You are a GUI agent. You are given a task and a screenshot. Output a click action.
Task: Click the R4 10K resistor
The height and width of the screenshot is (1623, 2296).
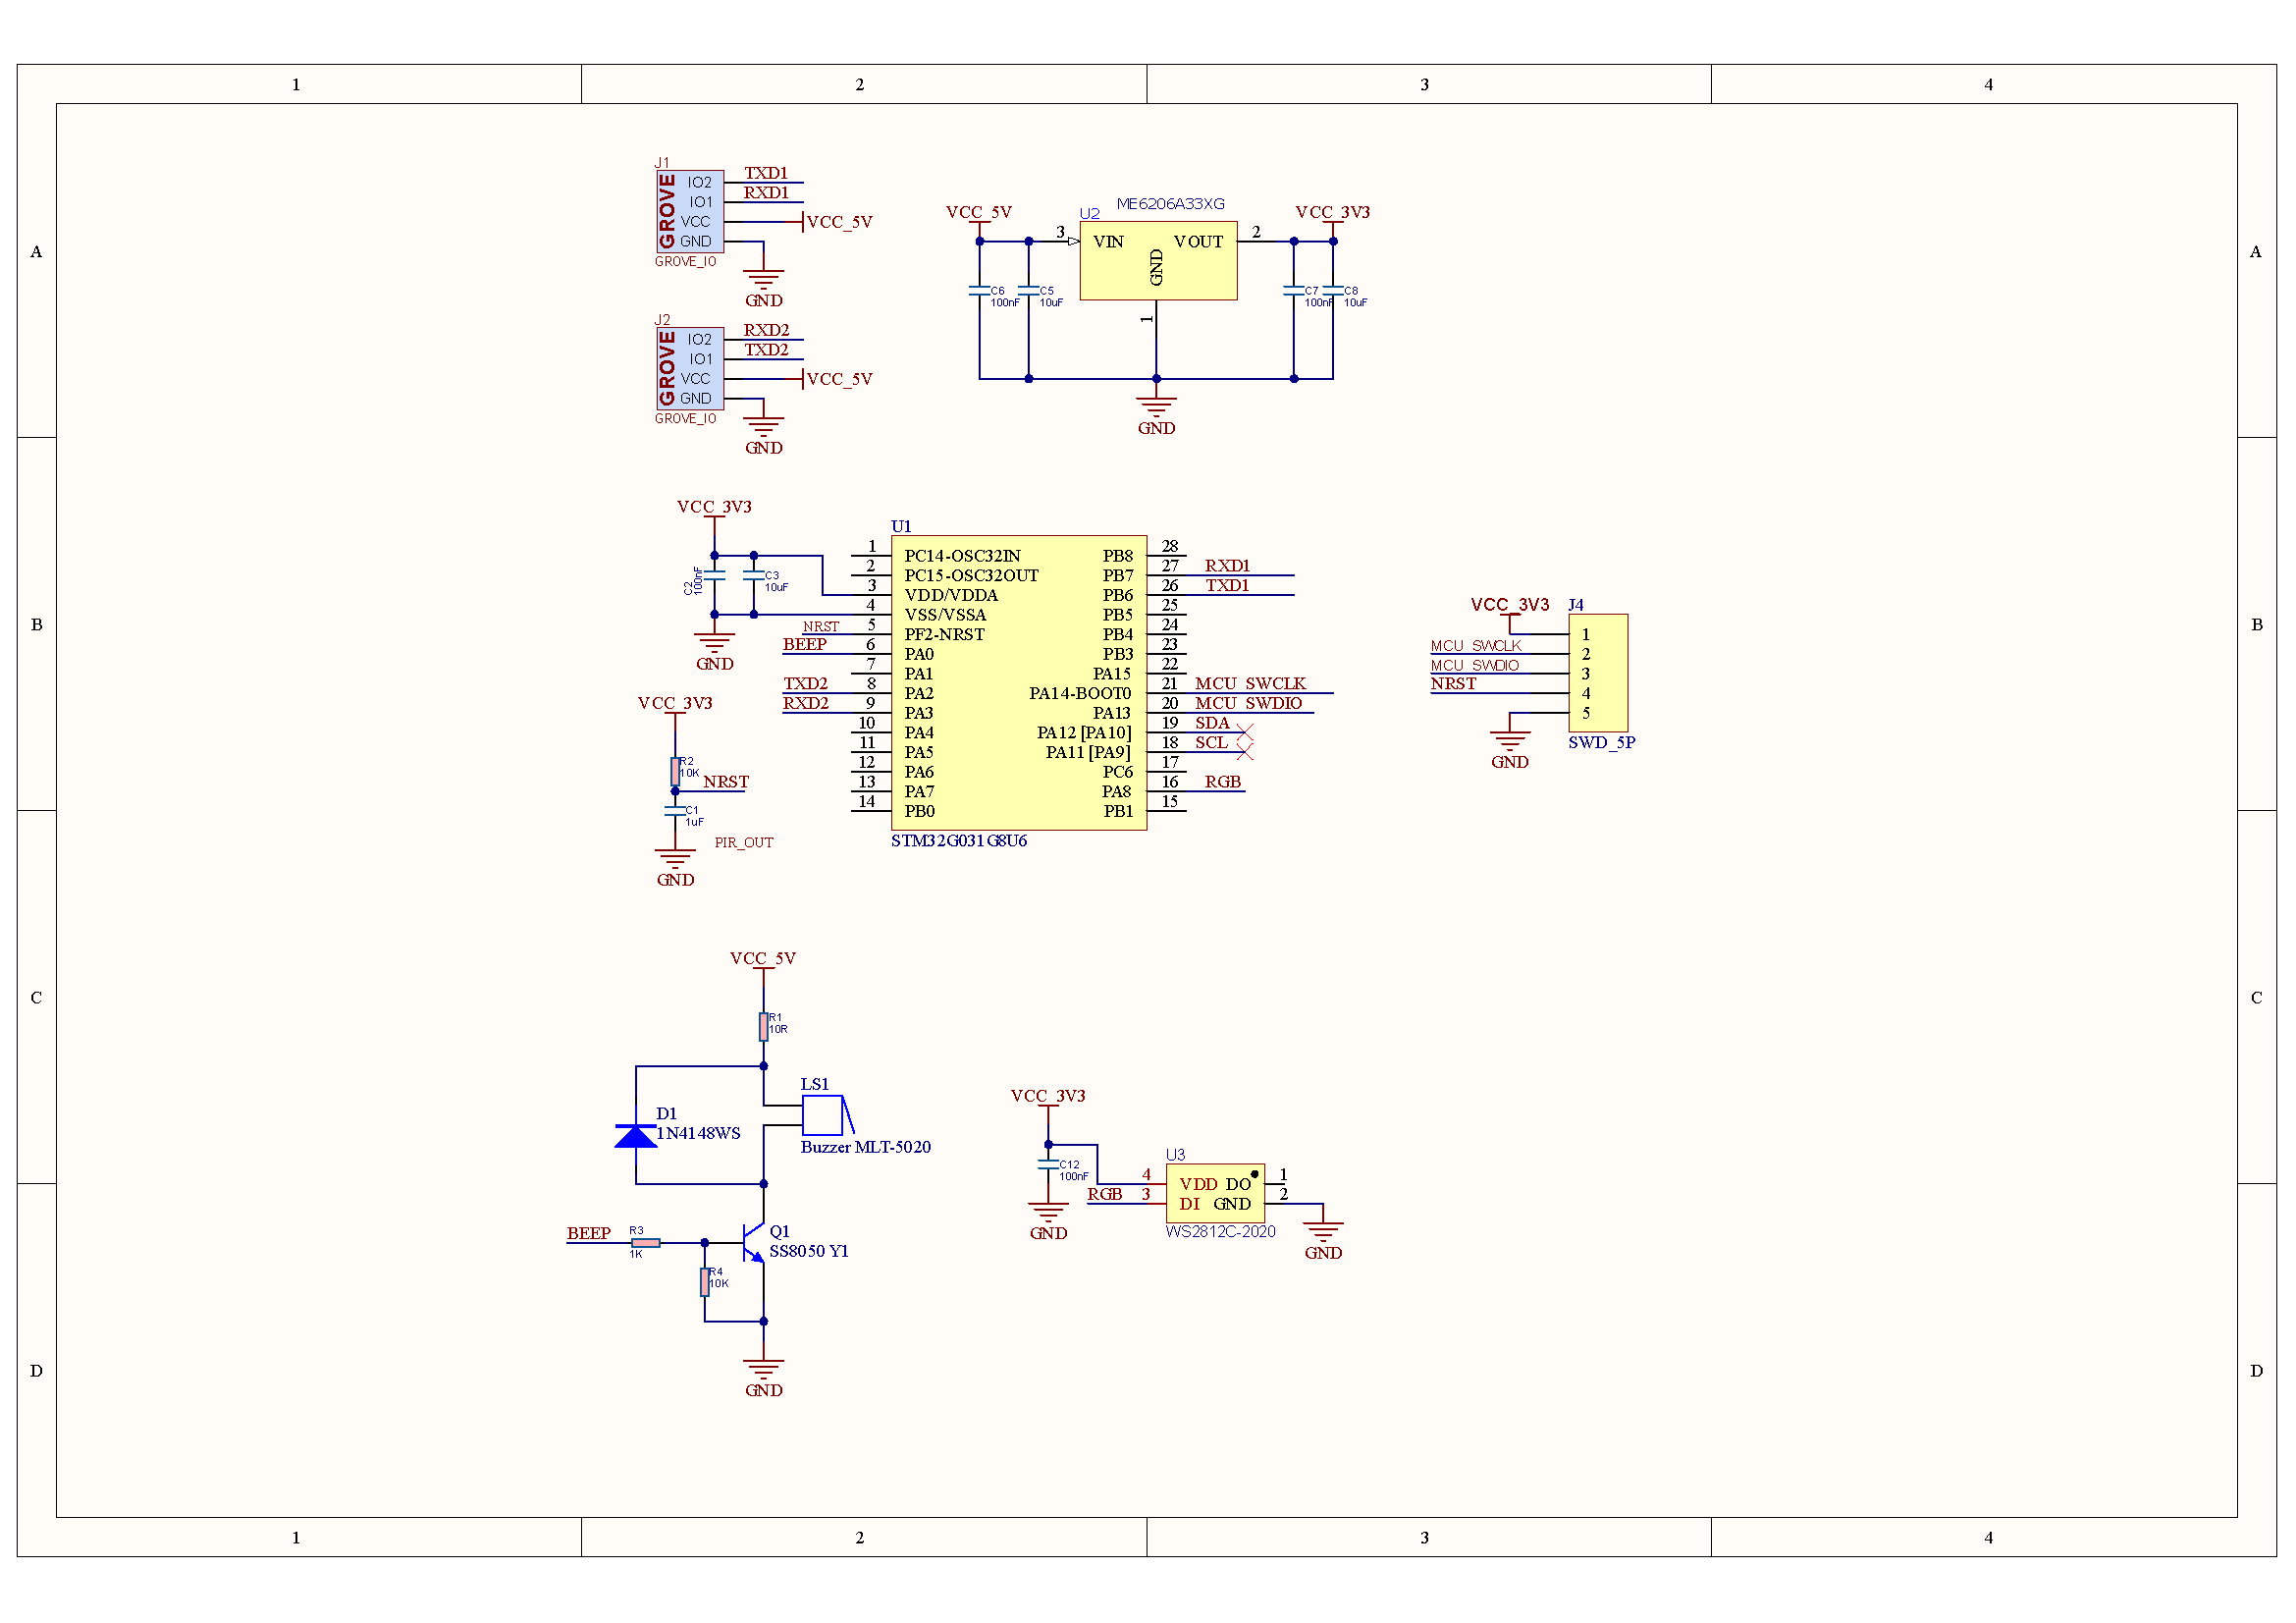click(705, 1281)
